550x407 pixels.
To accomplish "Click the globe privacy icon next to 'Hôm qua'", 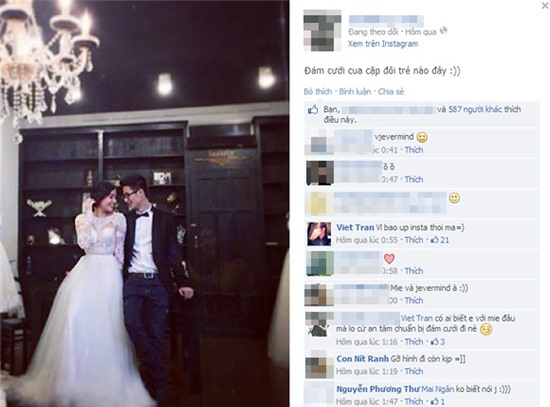I will pos(443,31).
